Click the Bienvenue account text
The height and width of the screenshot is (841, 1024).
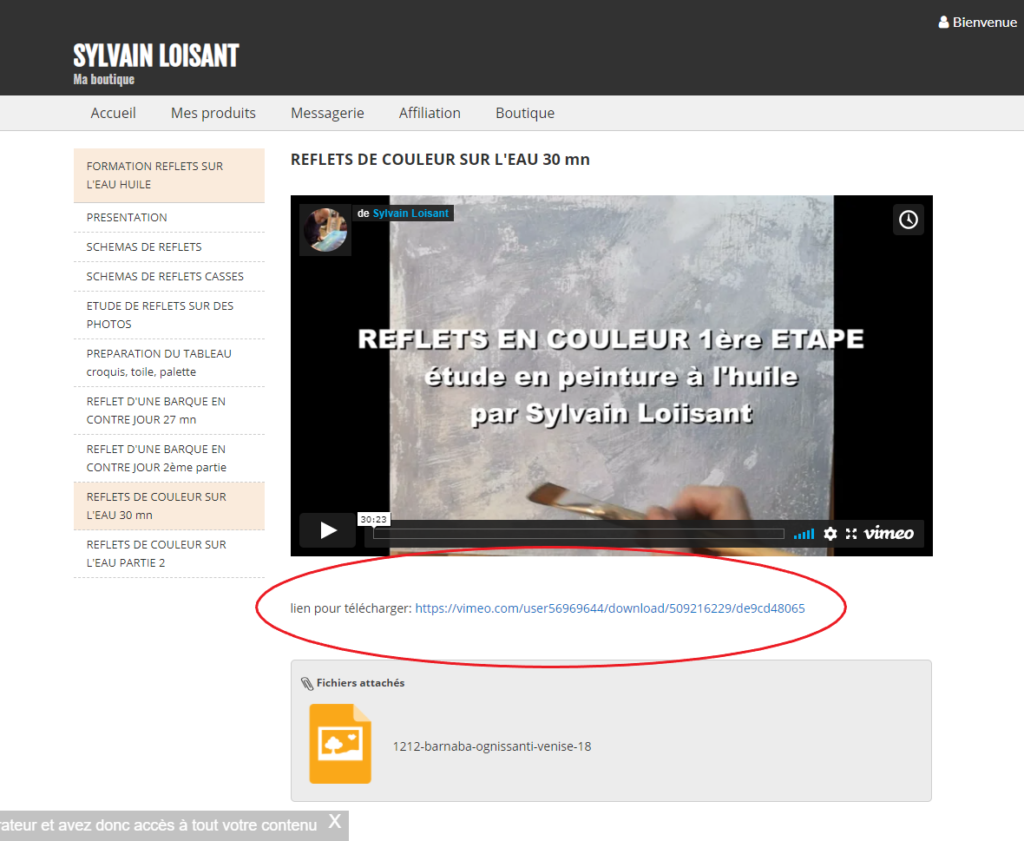[985, 22]
